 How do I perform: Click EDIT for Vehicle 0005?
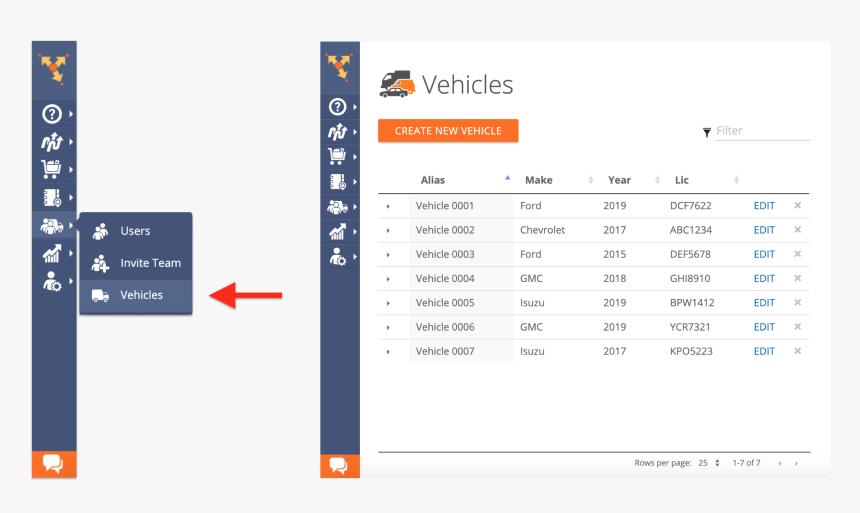(764, 303)
